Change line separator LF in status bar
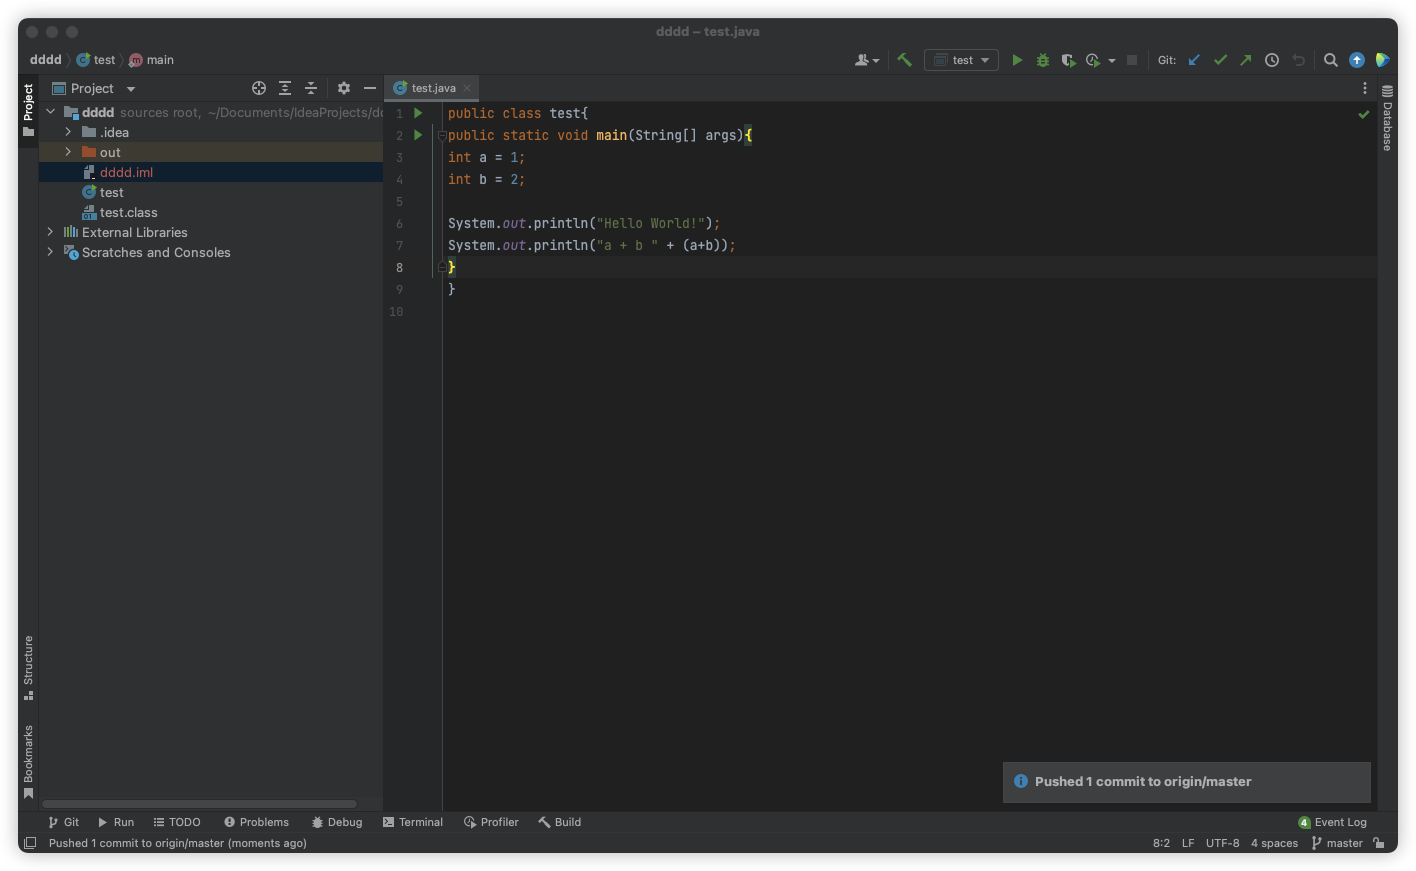 tap(1188, 843)
